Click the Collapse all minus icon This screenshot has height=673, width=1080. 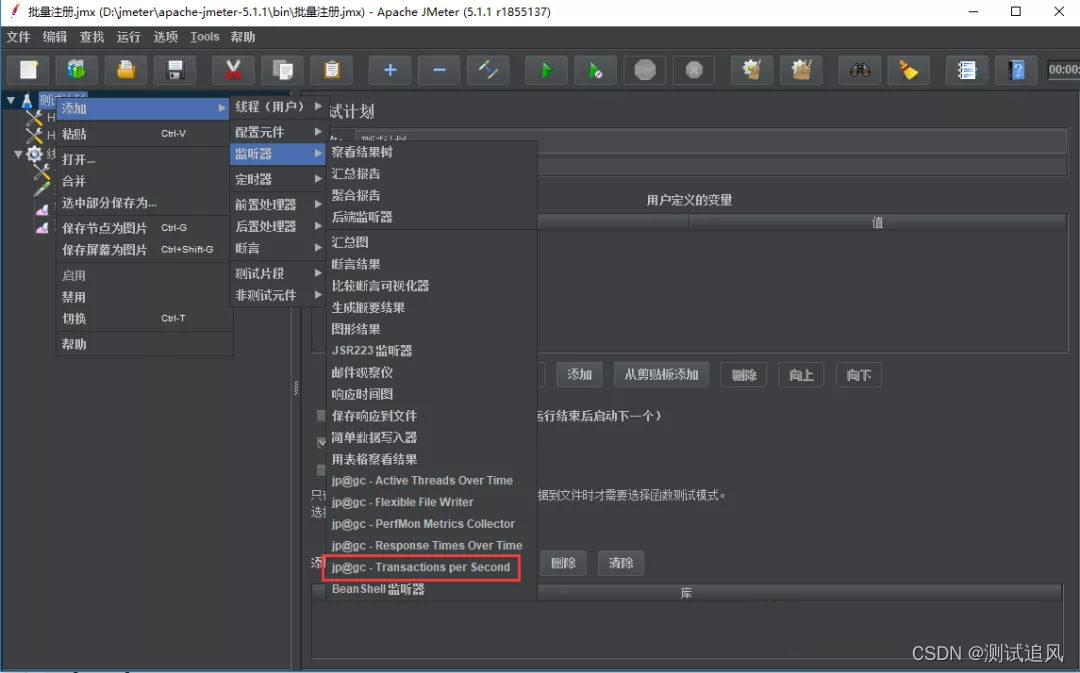click(439, 70)
